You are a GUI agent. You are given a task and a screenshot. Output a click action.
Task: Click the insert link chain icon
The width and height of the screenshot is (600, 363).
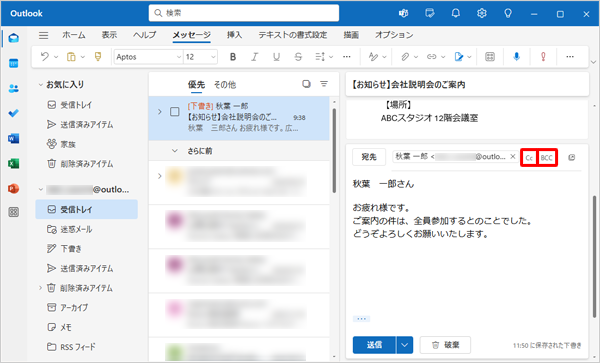(432, 57)
